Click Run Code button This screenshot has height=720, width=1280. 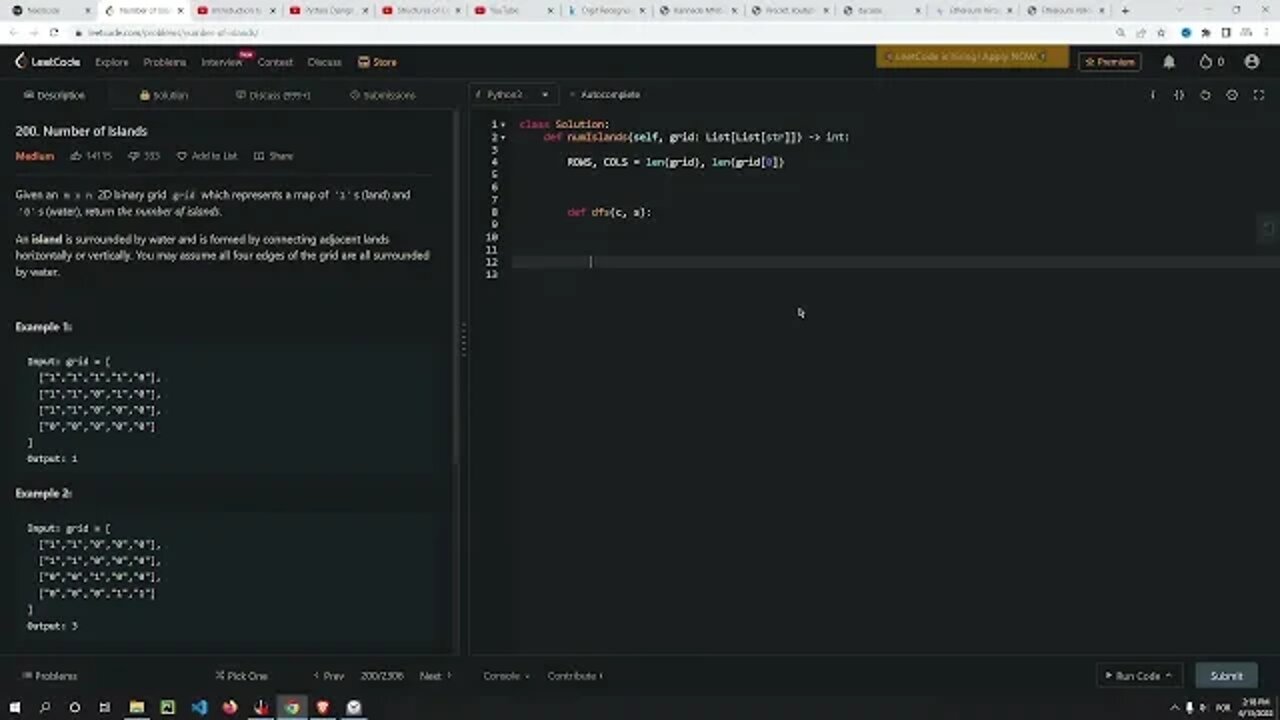1139,676
